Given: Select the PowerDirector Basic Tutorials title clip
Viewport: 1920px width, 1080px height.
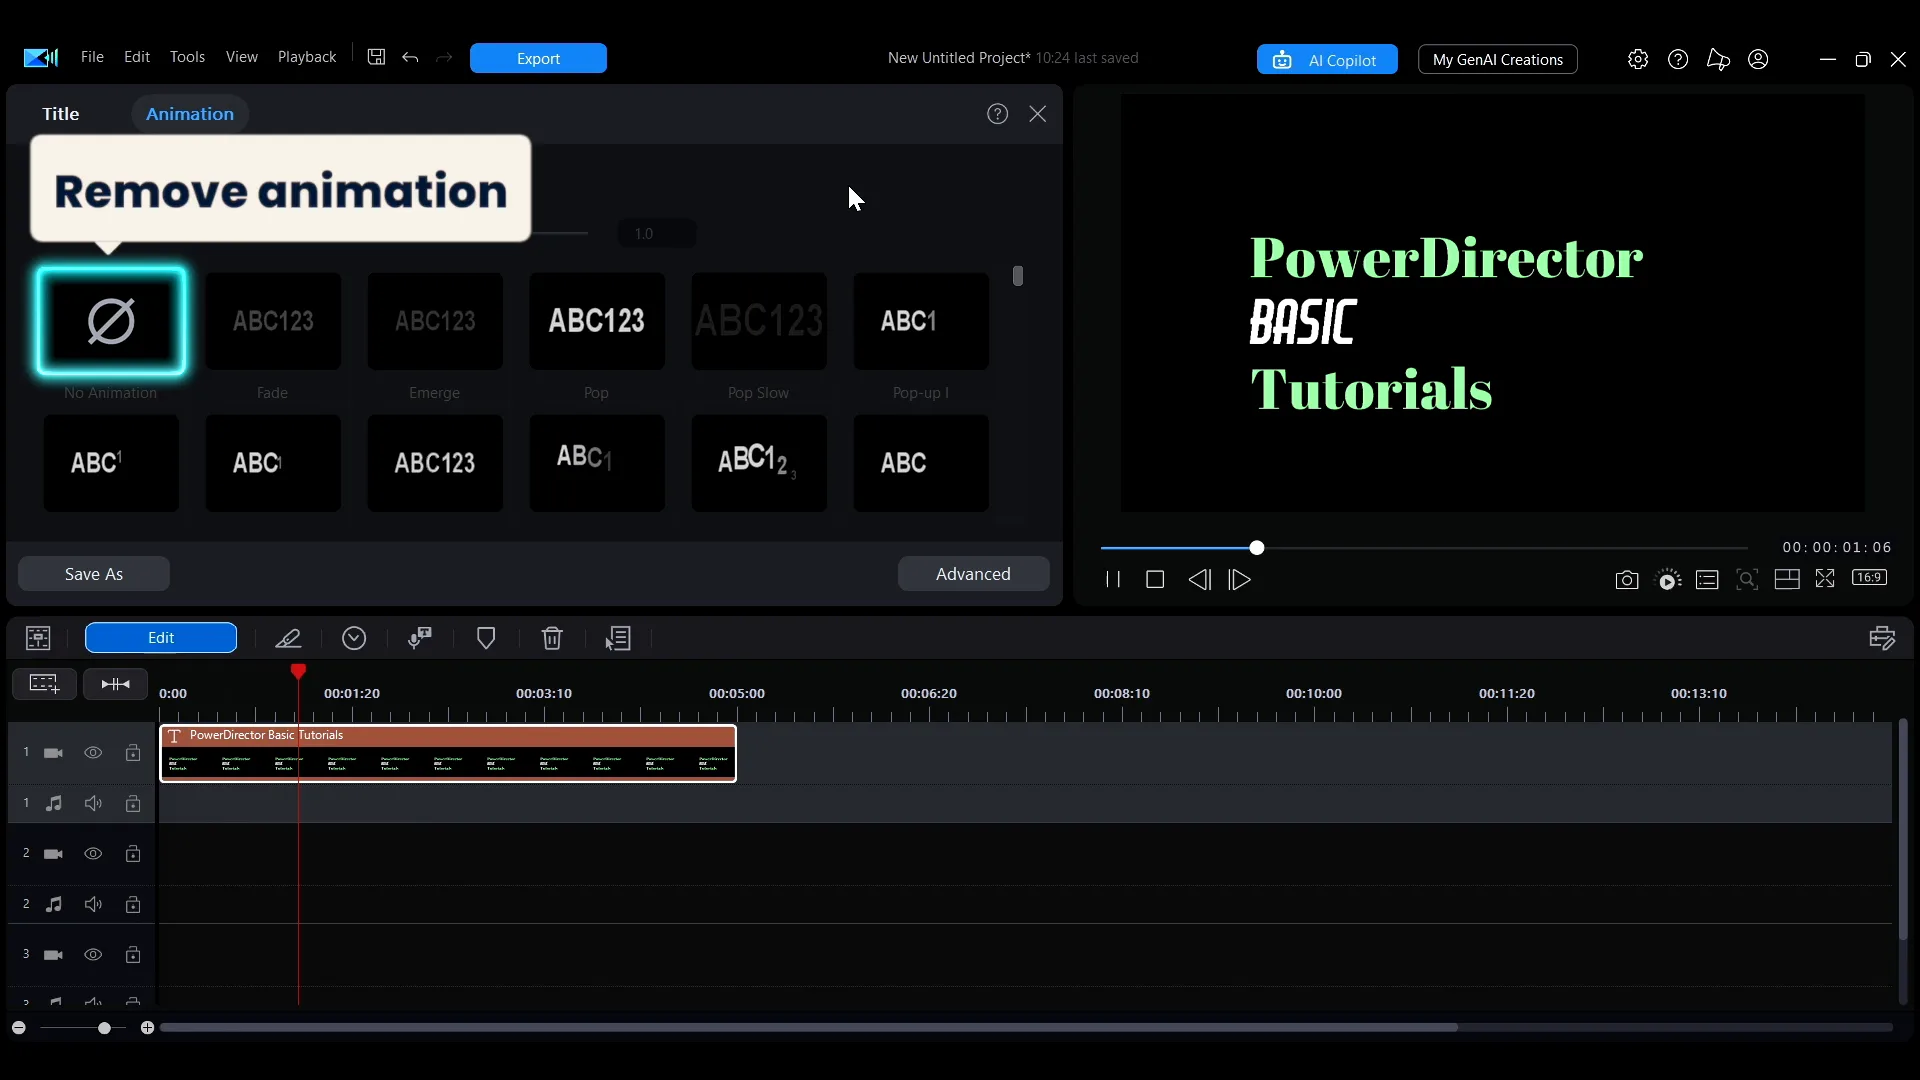Looking at the screenshot, I should [448, 753].
